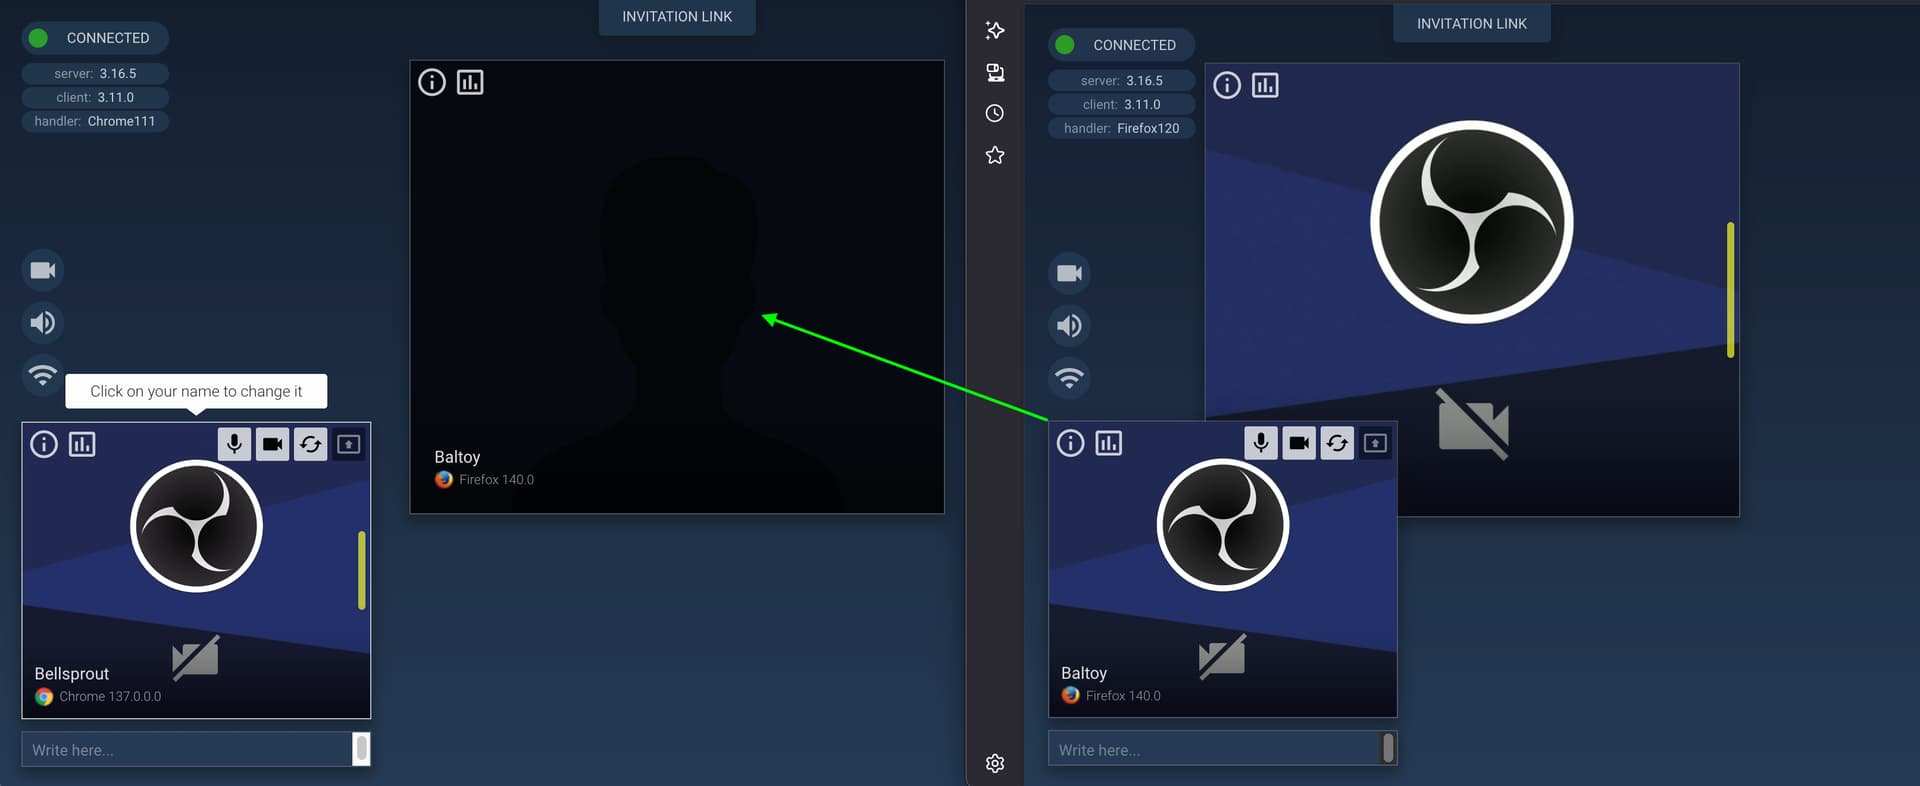Click the Chrome 137.0.0.0 label on Bellsprout's tile
The image size is (1920, 786).
[110, 697]
